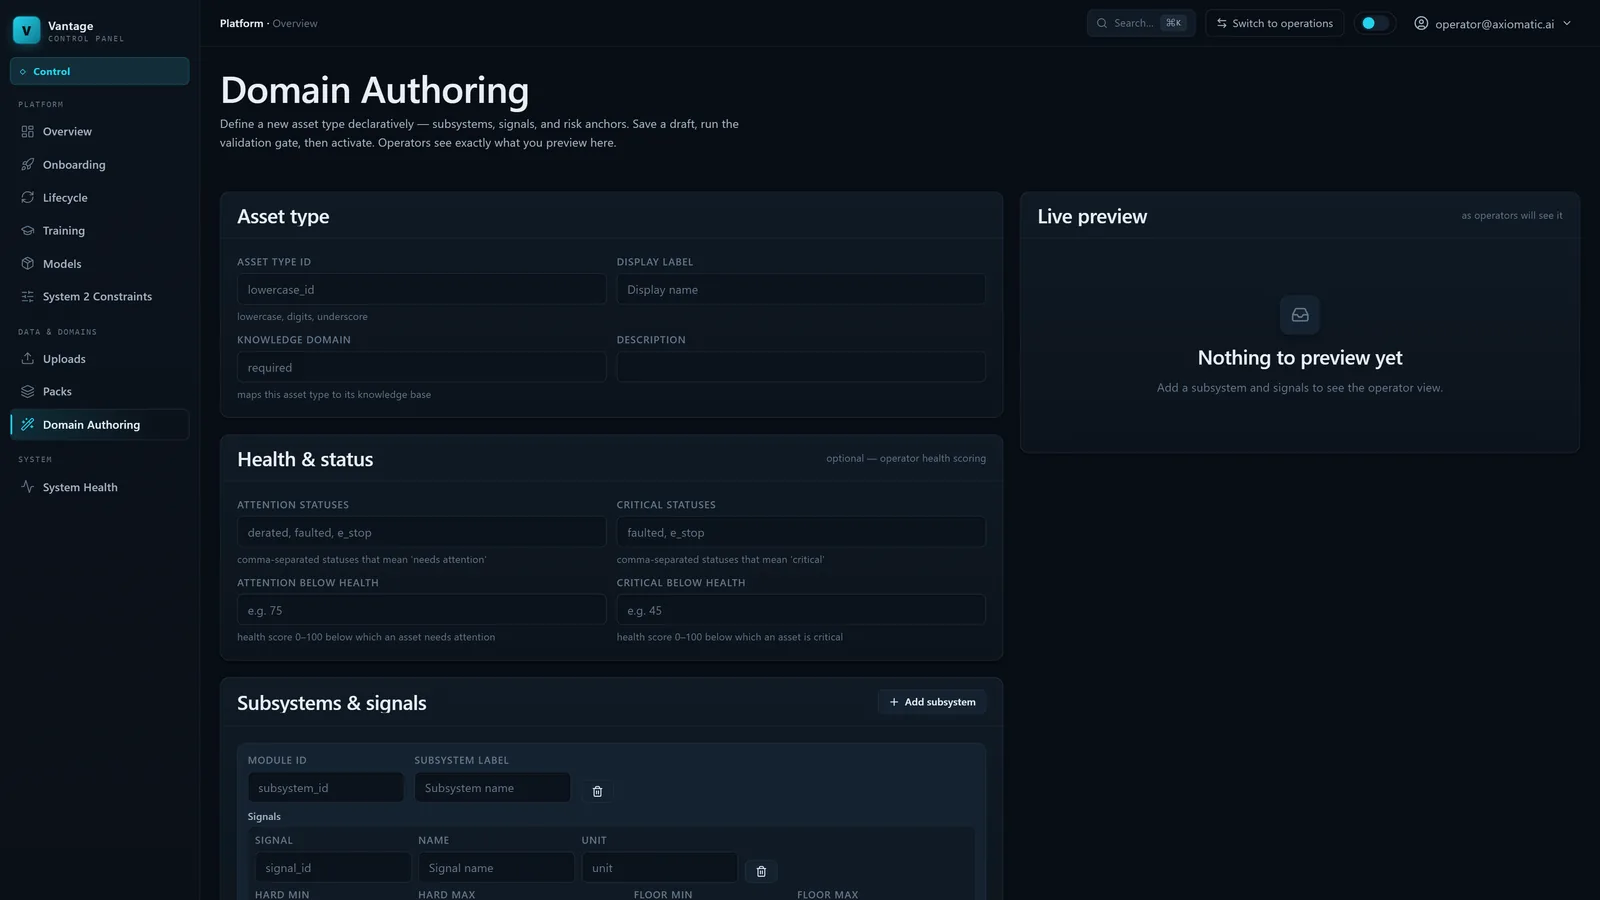Click the signal unit input
The height and width of the screenshot is (900, 1600).
(x=660, y=867)
